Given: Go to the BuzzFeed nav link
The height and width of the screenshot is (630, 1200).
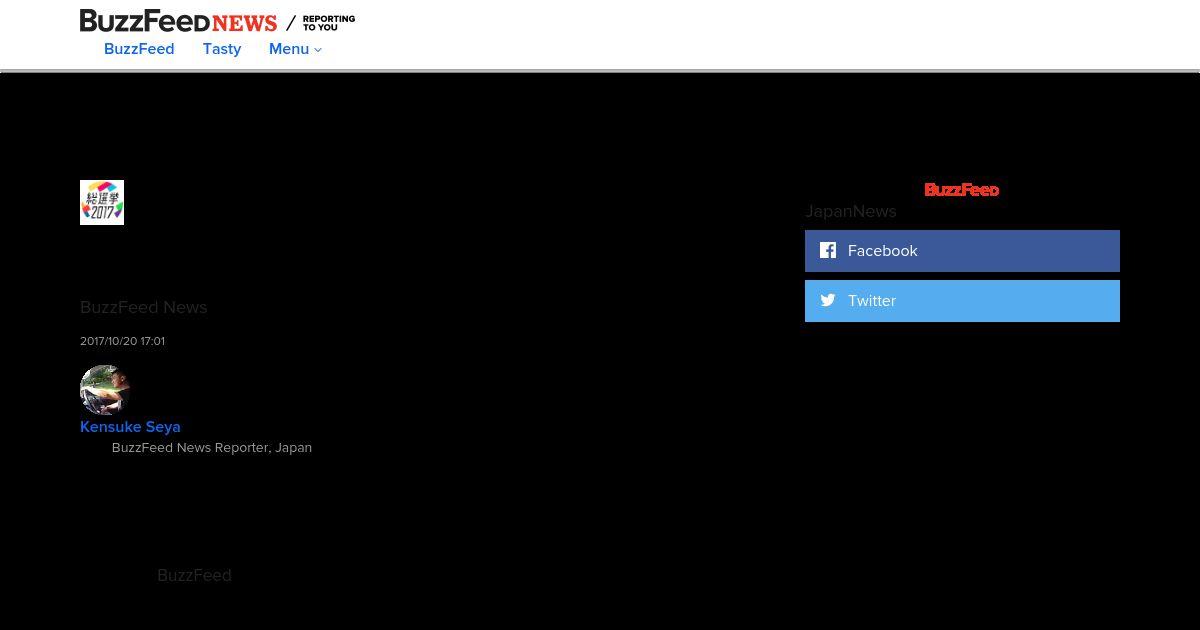Looking at the screenshot, I should pyautogui.click(x=139, y=49).
